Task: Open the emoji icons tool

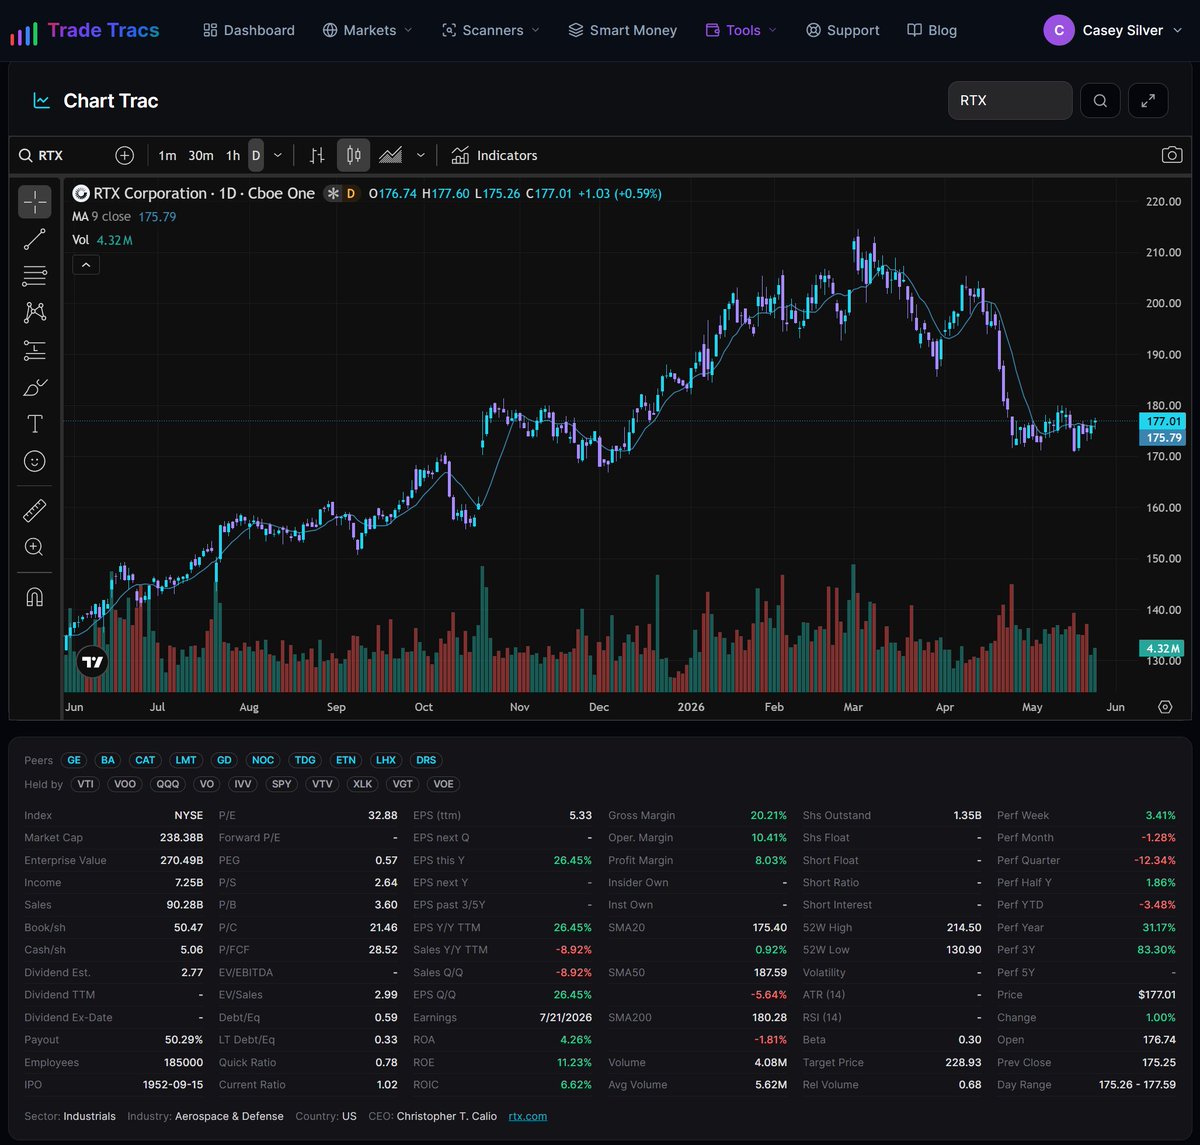Action: click(x=35, y=461)
